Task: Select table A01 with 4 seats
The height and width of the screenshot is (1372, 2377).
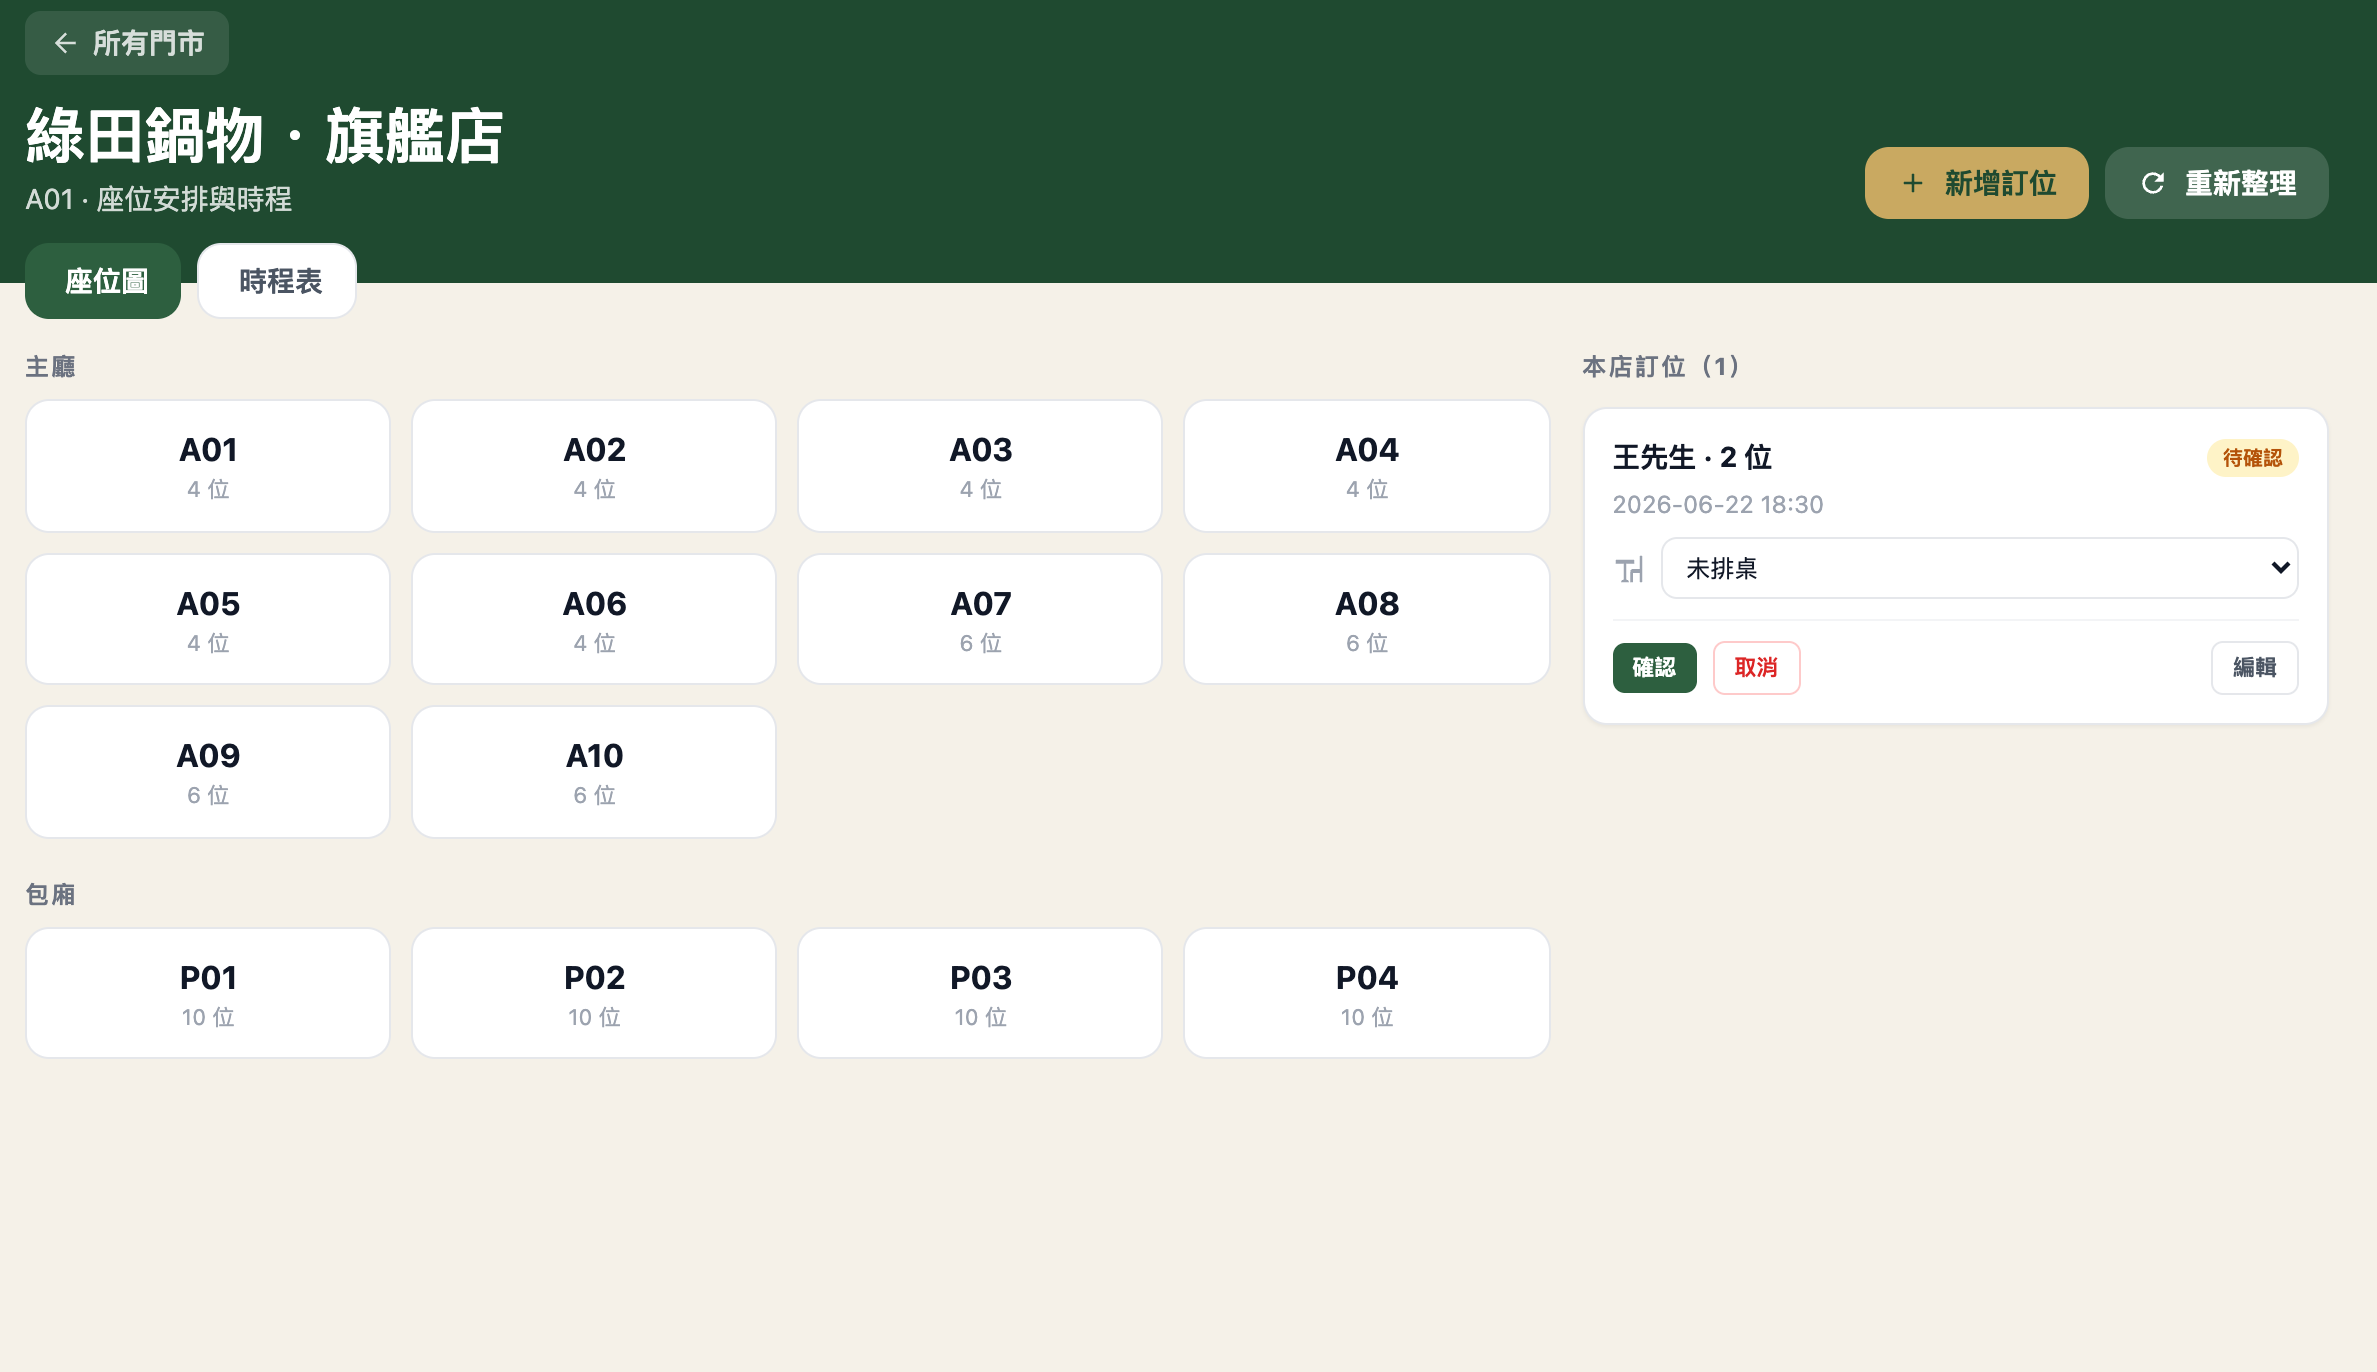Action: click(x=208, y=466)
